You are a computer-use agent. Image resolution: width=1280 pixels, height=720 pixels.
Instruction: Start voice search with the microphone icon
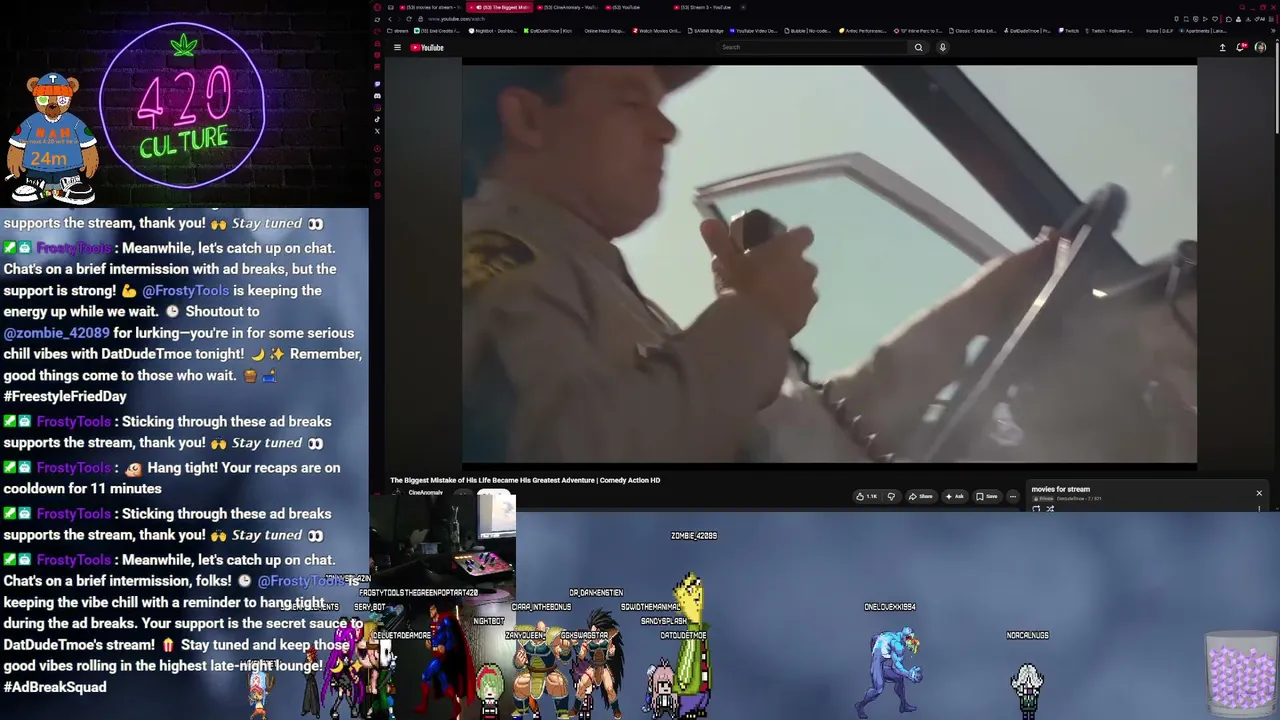tap(942, 47)
